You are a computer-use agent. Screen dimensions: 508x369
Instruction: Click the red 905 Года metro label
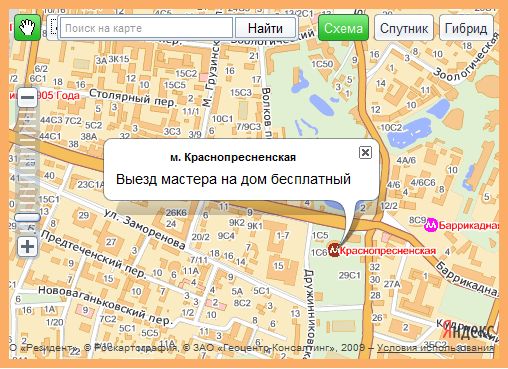tap(57, 96)
